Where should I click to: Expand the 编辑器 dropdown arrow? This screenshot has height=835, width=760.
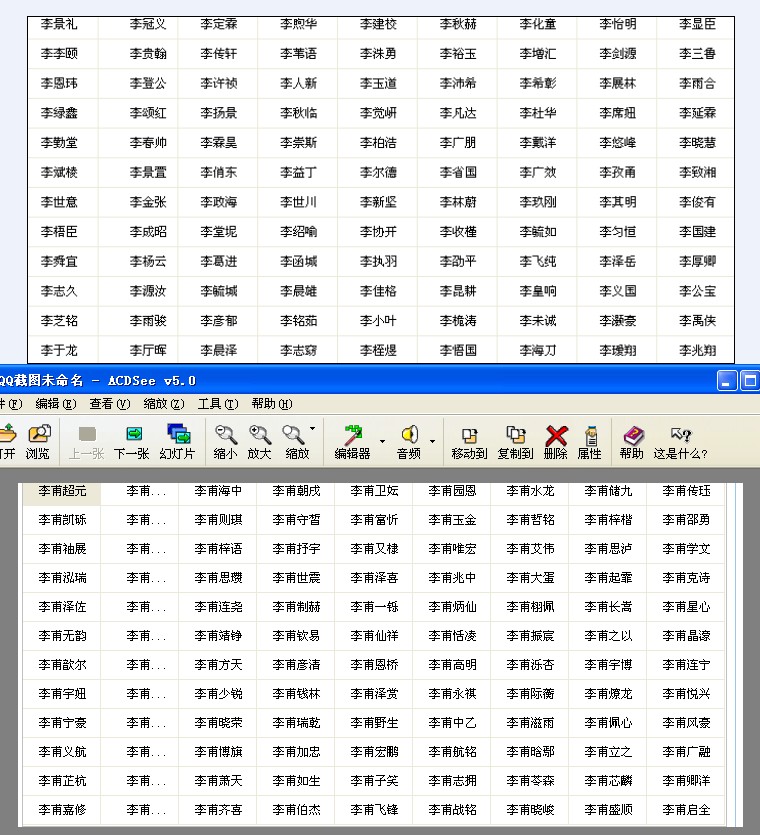[382, 441]
